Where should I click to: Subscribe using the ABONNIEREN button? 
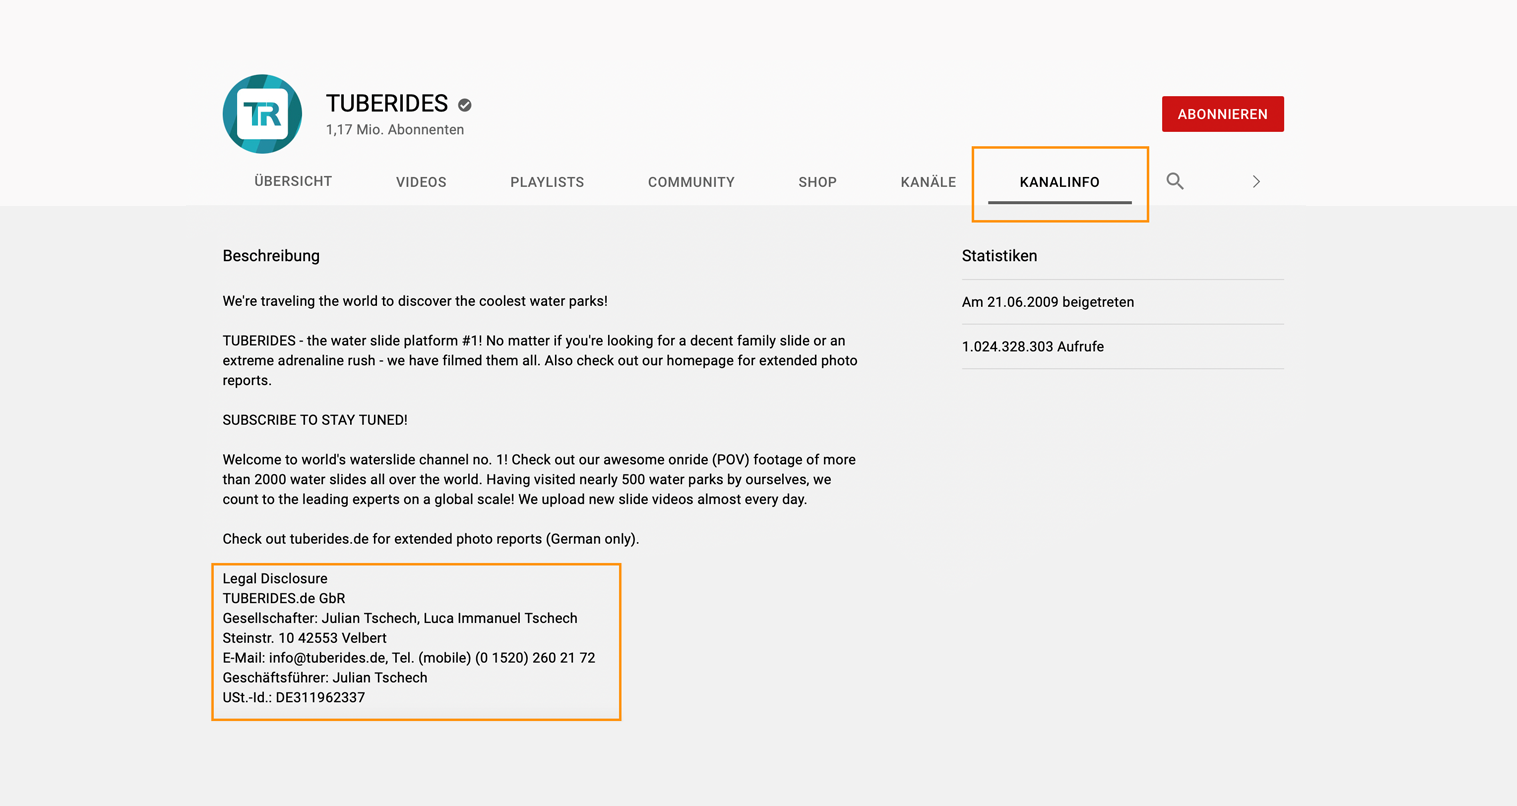1223,114
